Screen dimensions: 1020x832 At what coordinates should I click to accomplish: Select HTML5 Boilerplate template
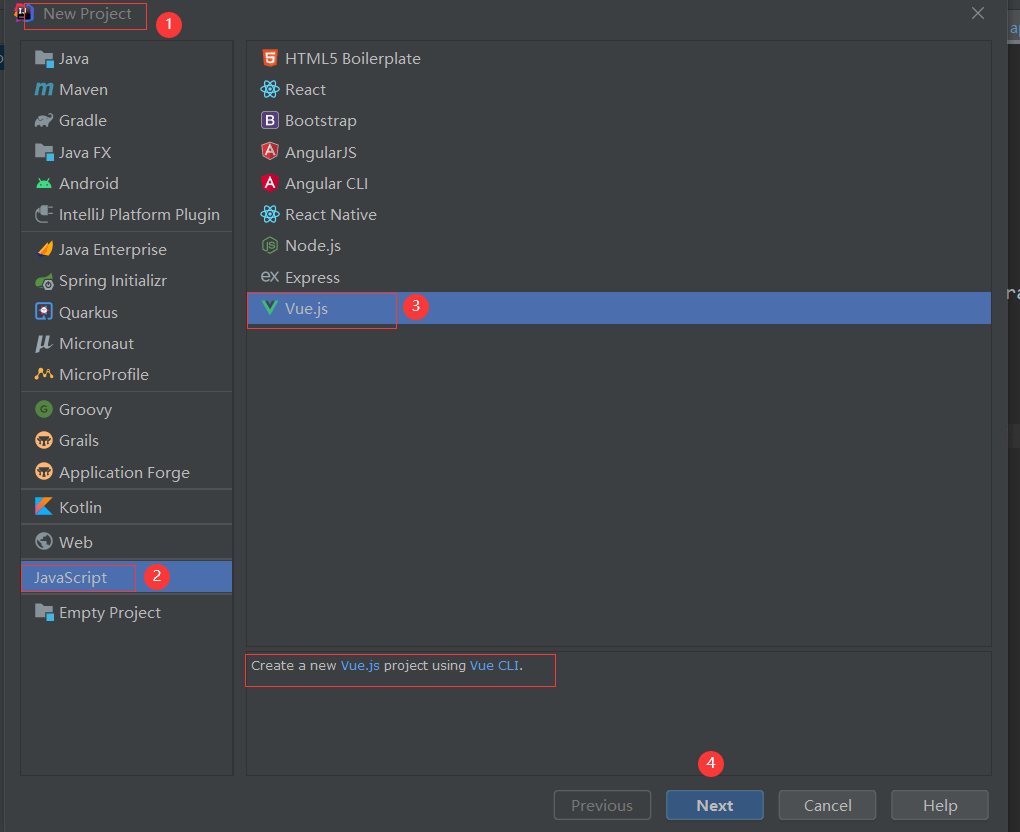[619, 58]
